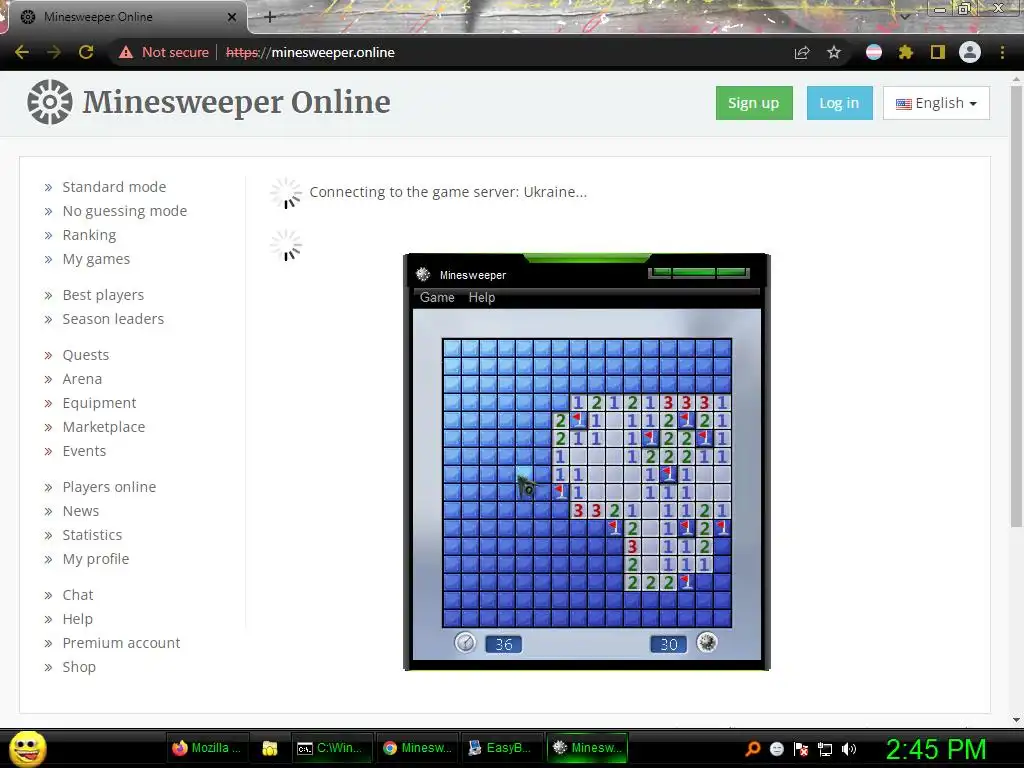Click the white round tray icon
This screenshot has height=768, width=1024.
tap(777, 748)
